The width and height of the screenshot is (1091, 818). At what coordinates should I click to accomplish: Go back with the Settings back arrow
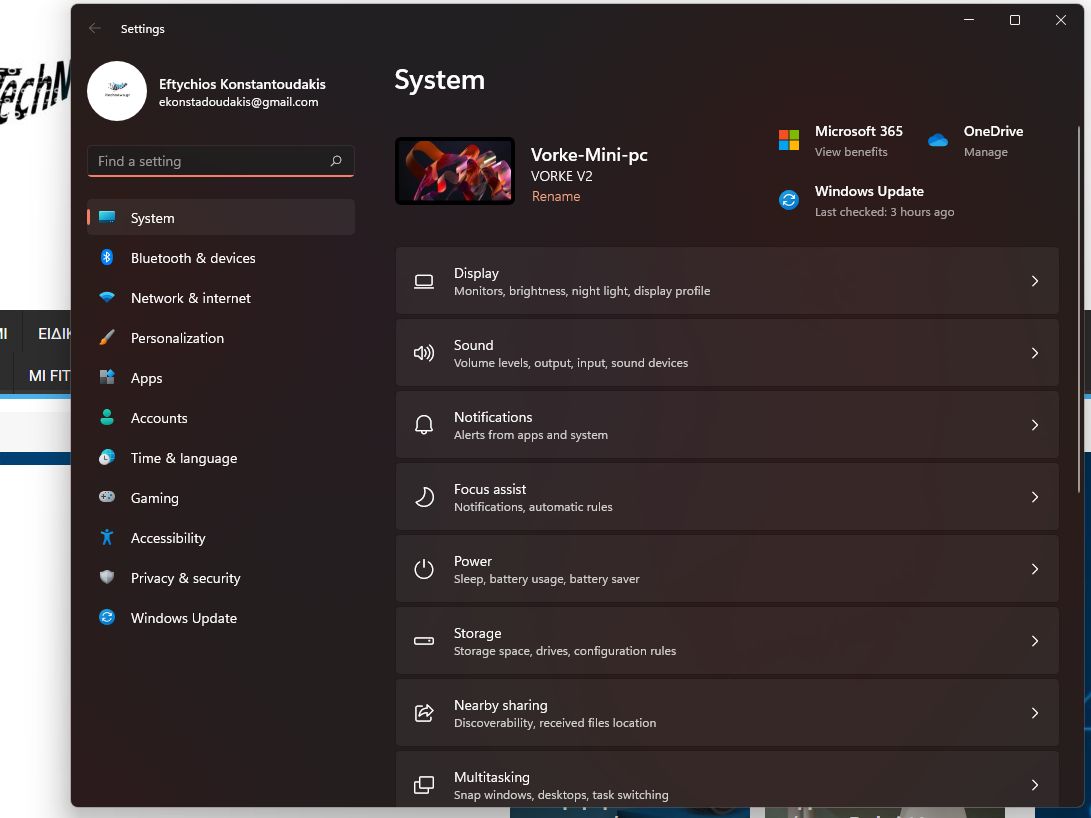point(95,29)
